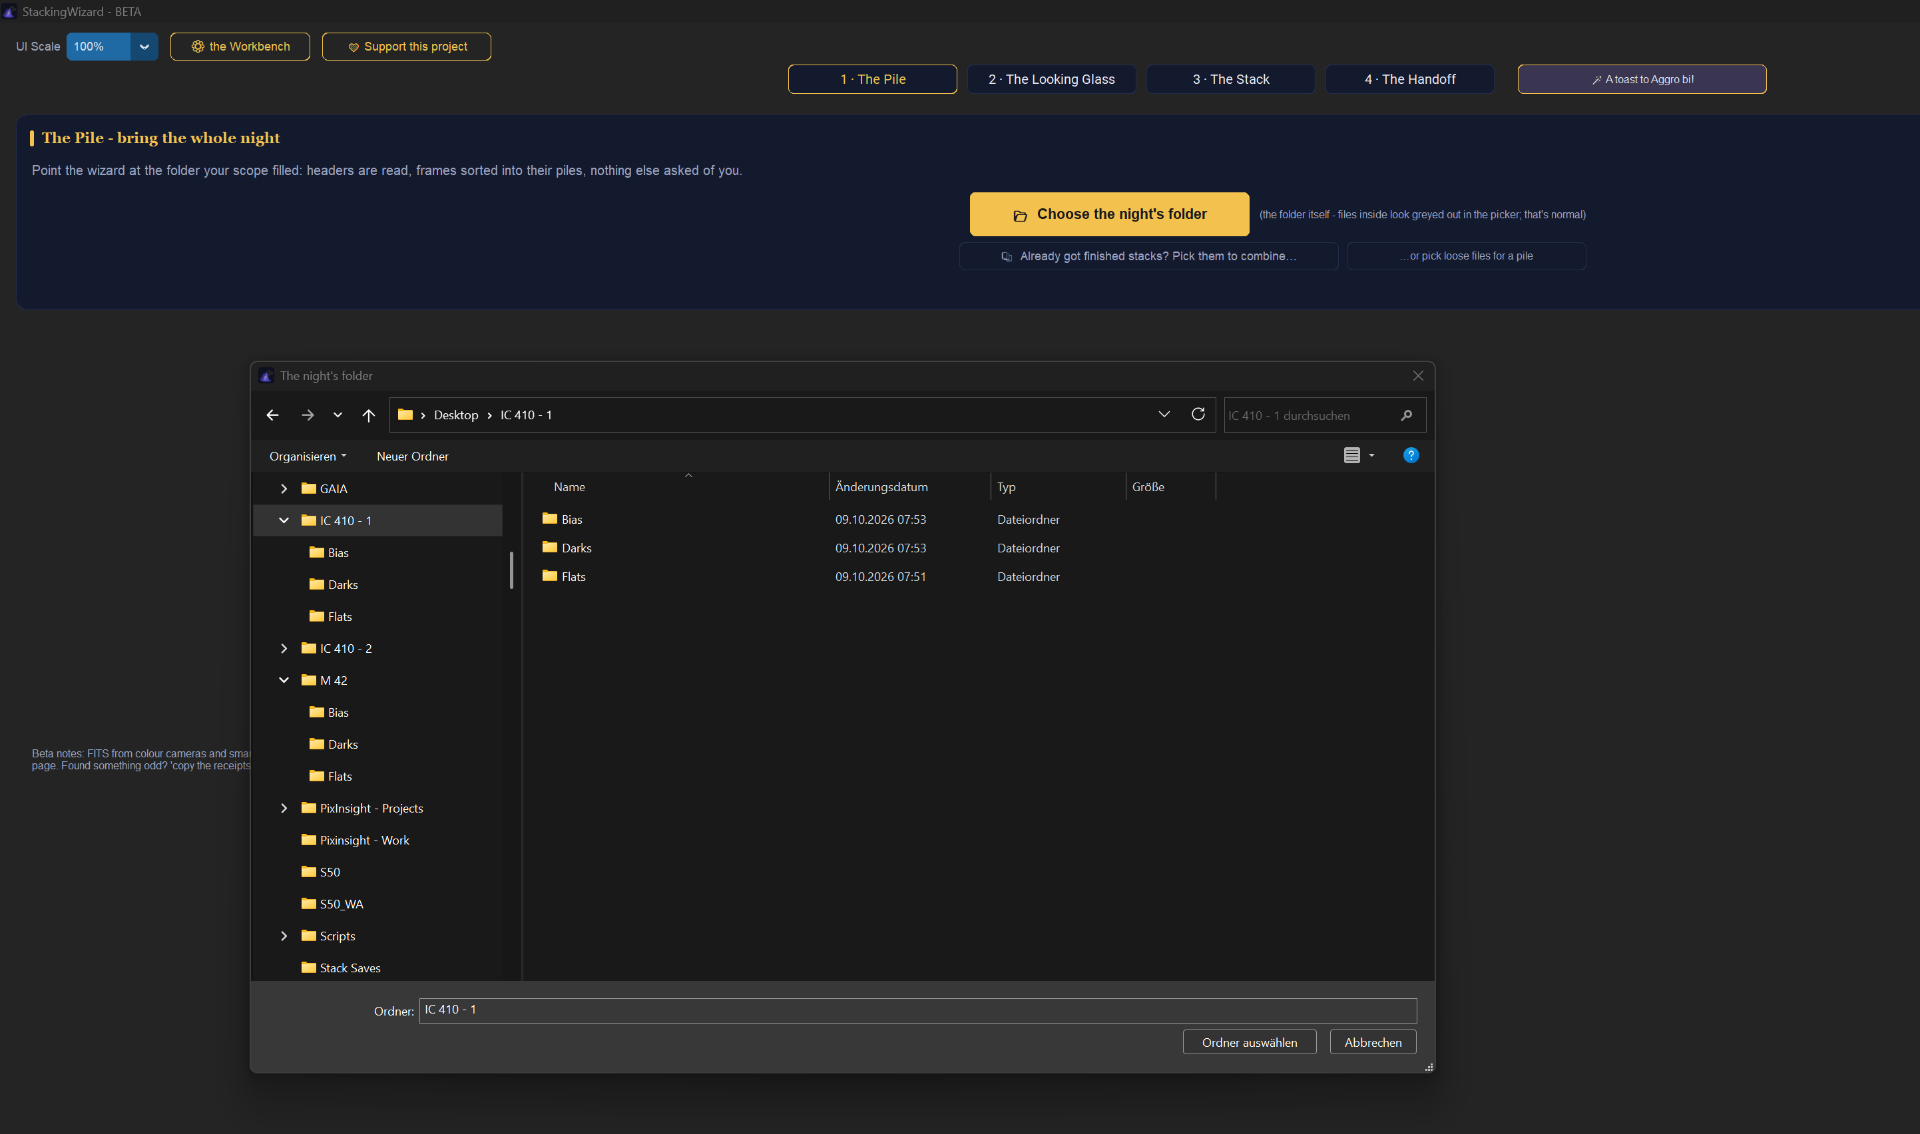Open recent locations chevron next to forward arrow
Viewport: 1920px width, 1134px height.
click(338, 415)
